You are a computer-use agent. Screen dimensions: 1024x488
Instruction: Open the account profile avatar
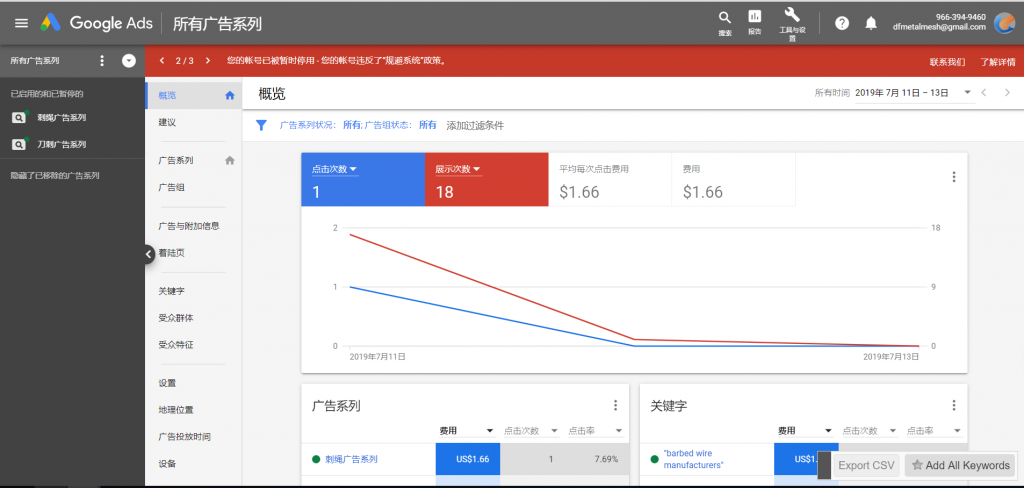tap(1004, 23)
